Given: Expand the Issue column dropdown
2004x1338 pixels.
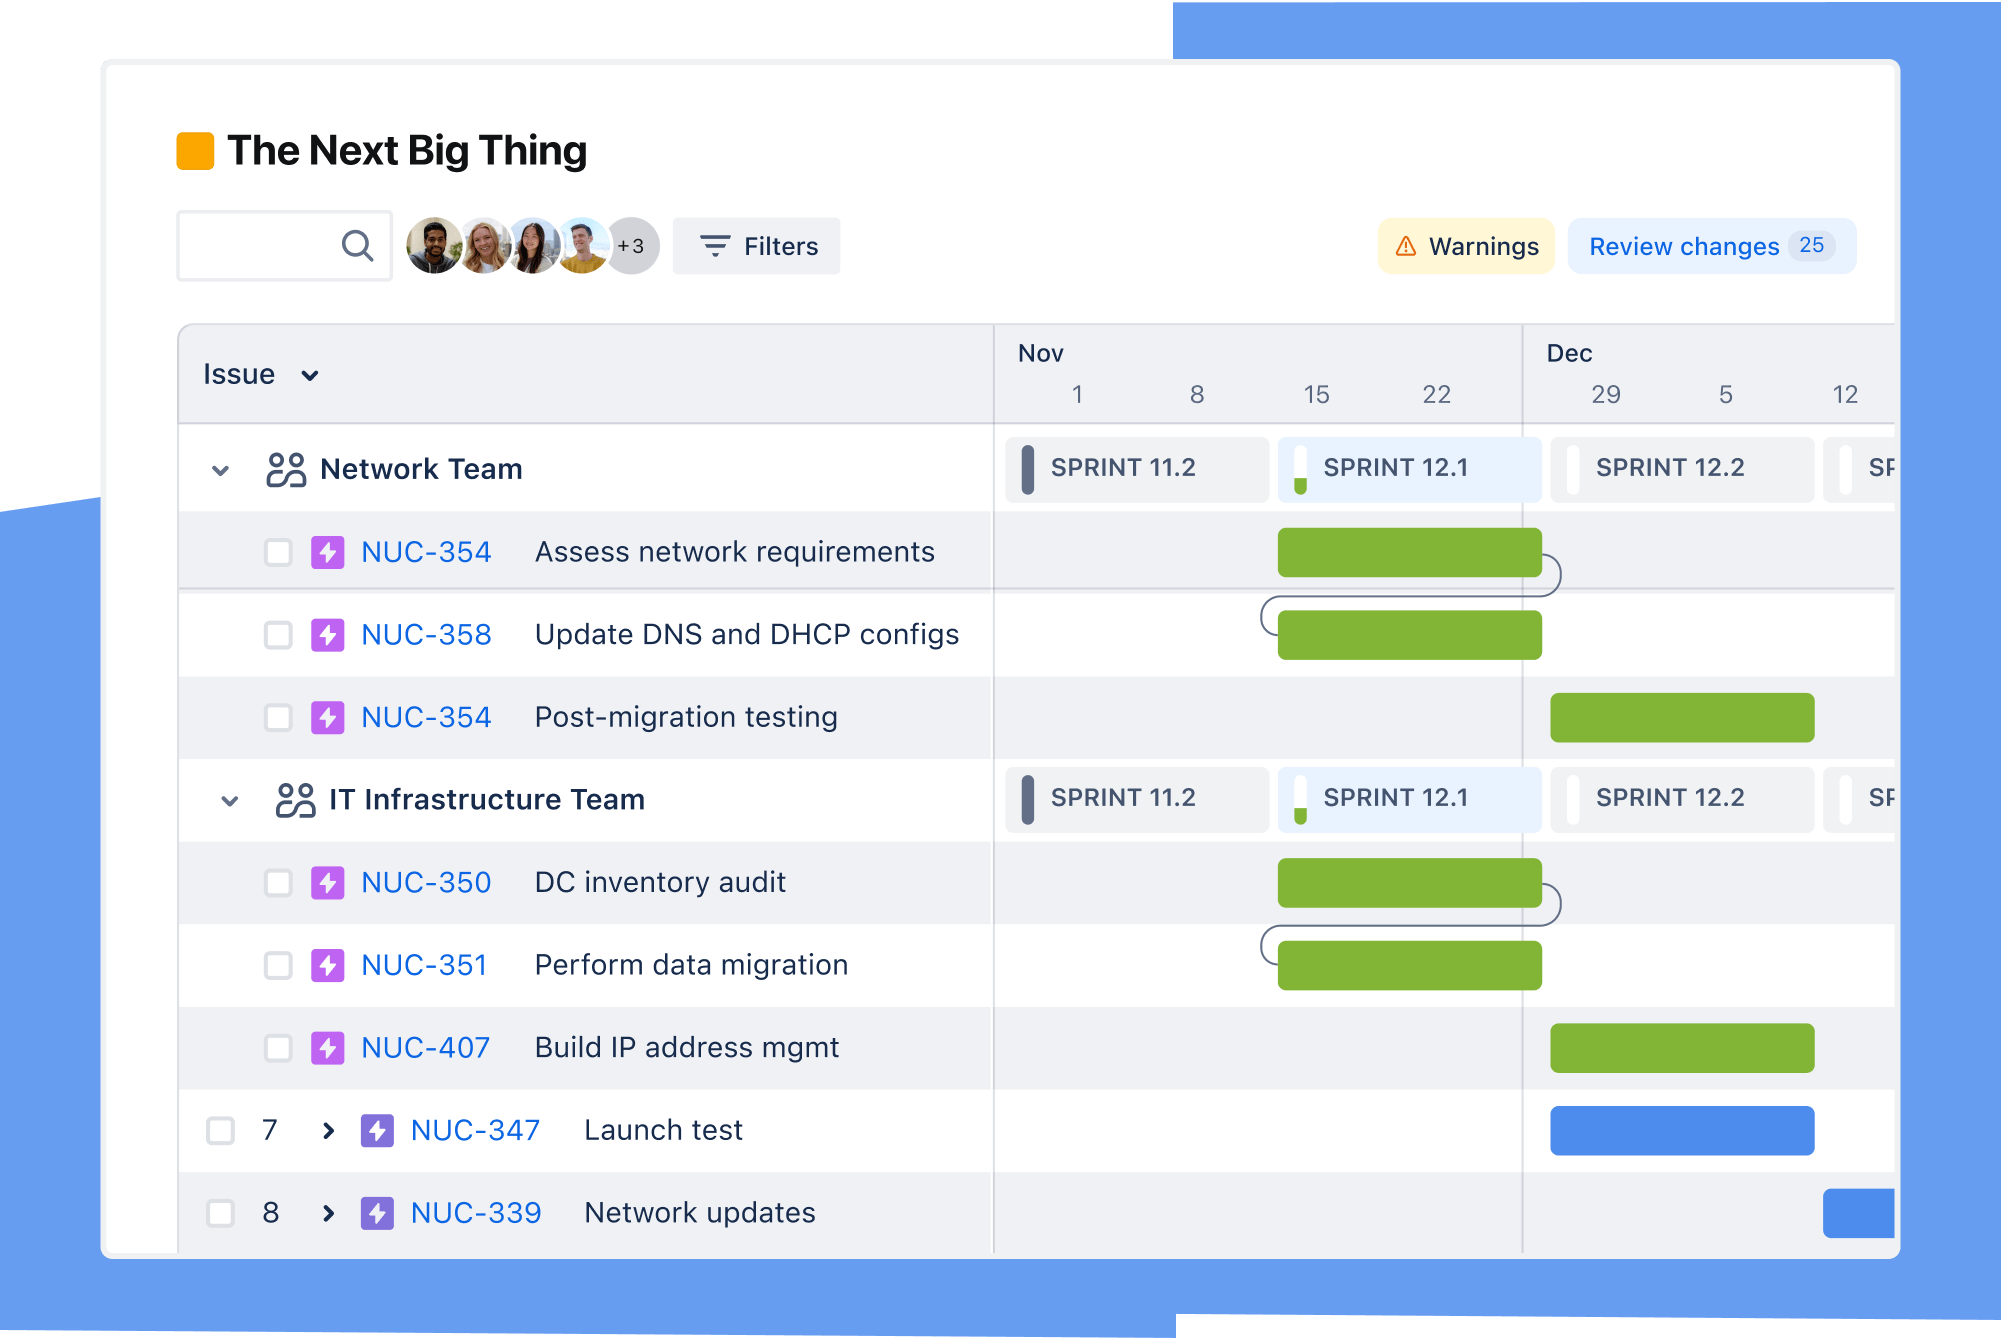Looking at the screenshot, I should click(314, 375).
